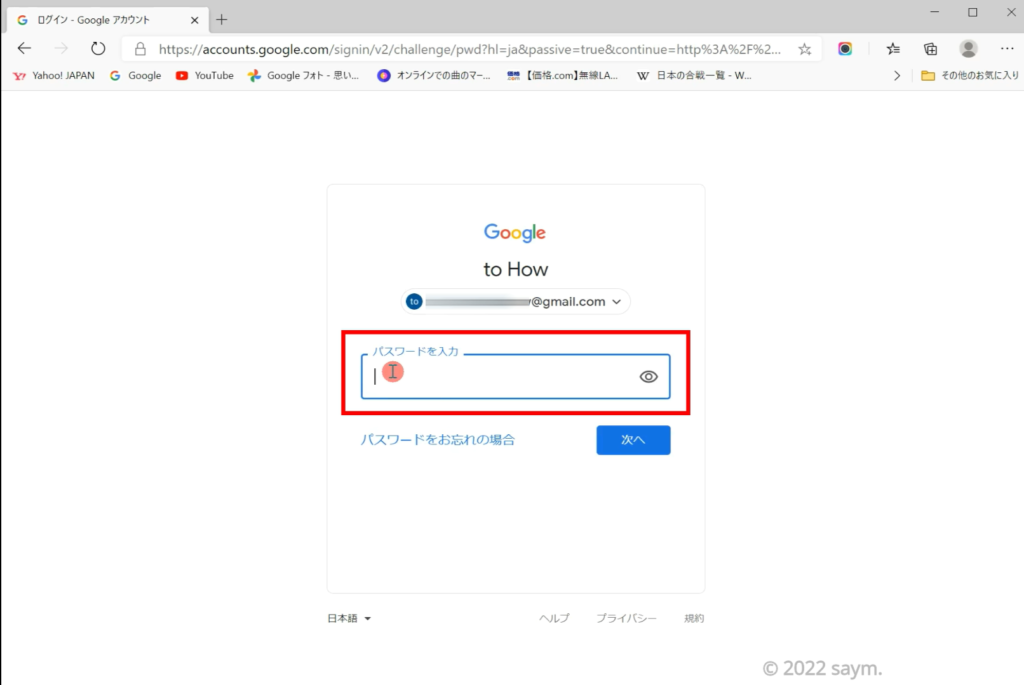Add page to favorites with star icon
The image size is (1024, 685).
[x=805, y=49]
